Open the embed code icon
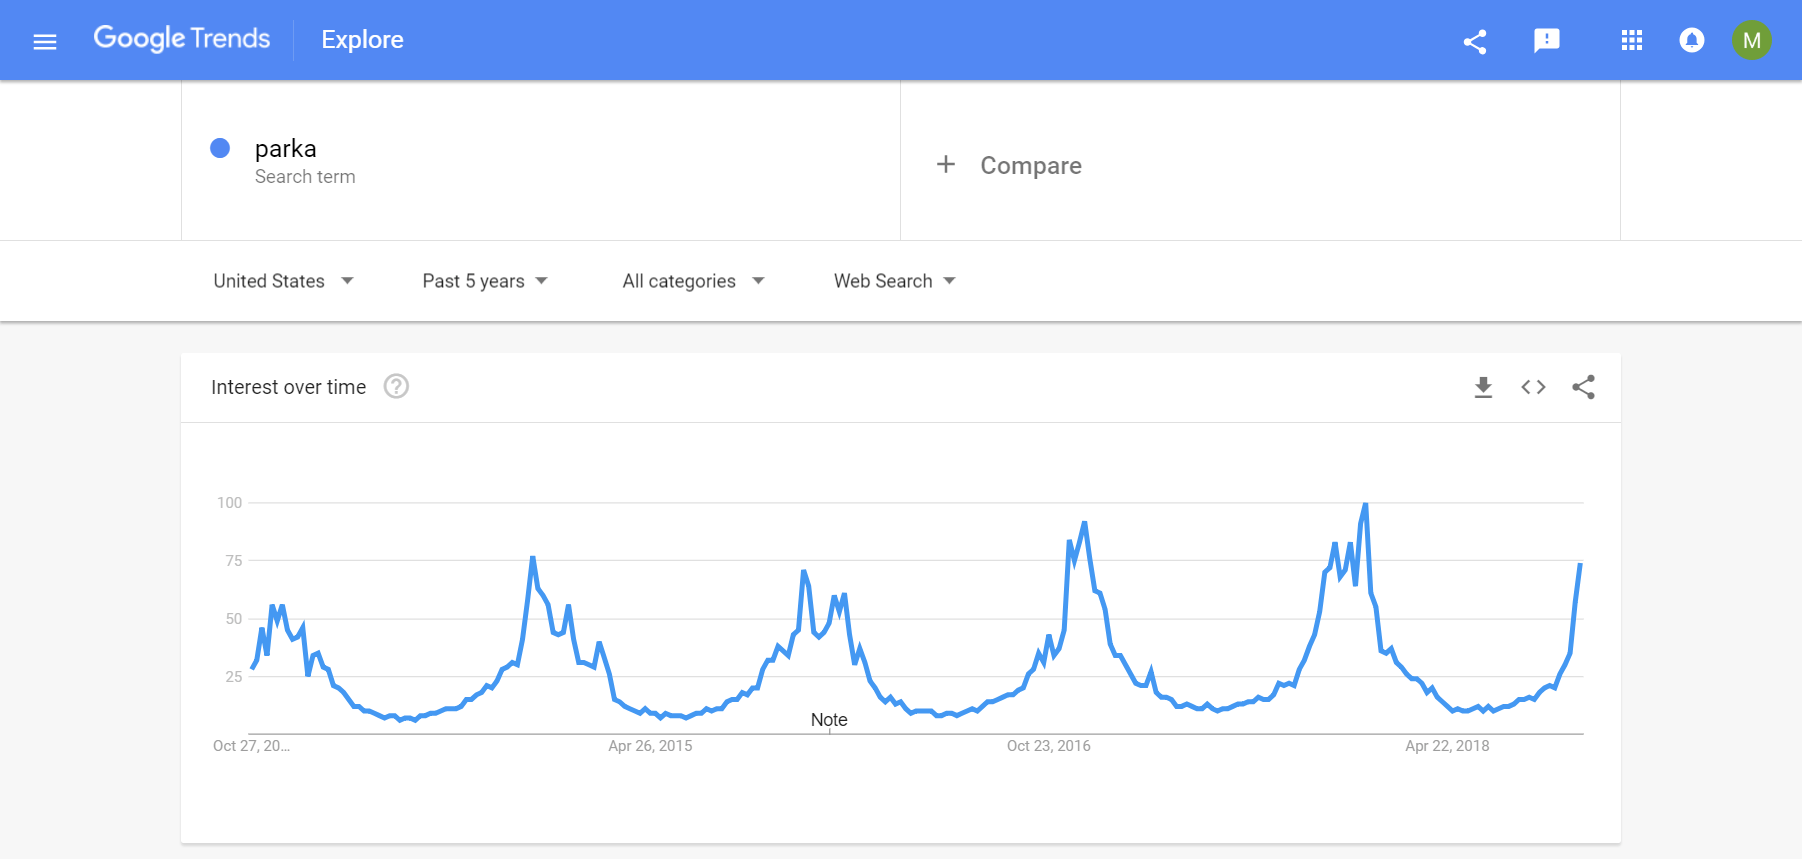The width and height of the screenshot is (1802, 859). 1533,387
